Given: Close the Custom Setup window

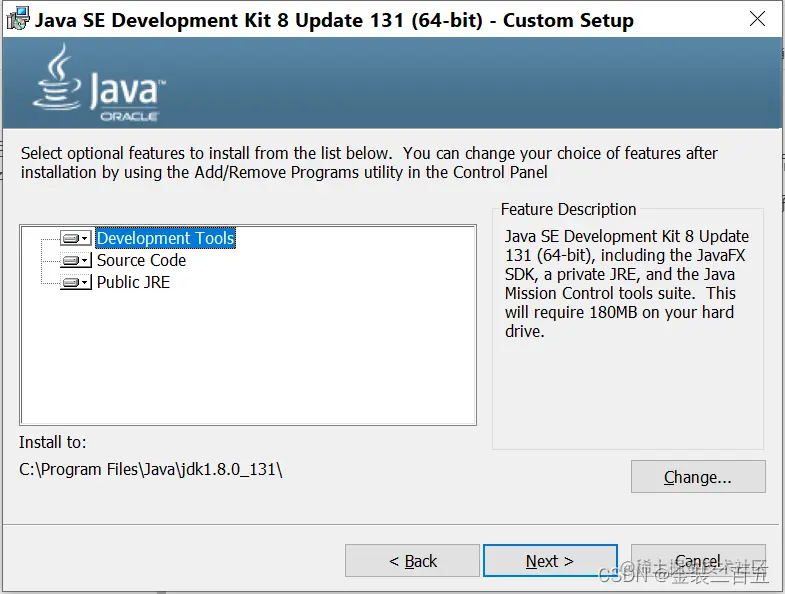Looking at the screenshot, I should tap(757, 19).
